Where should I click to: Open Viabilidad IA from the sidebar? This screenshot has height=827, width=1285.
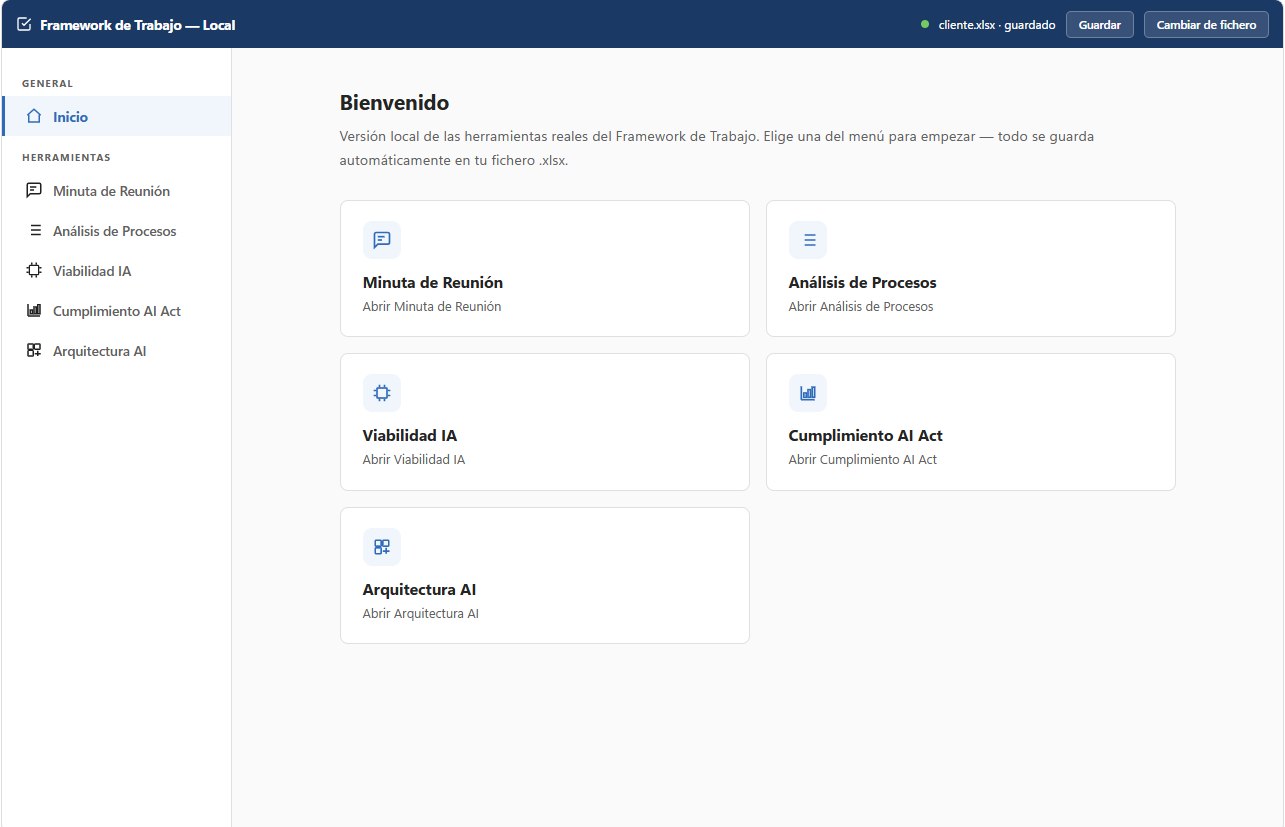pos(117,271)
